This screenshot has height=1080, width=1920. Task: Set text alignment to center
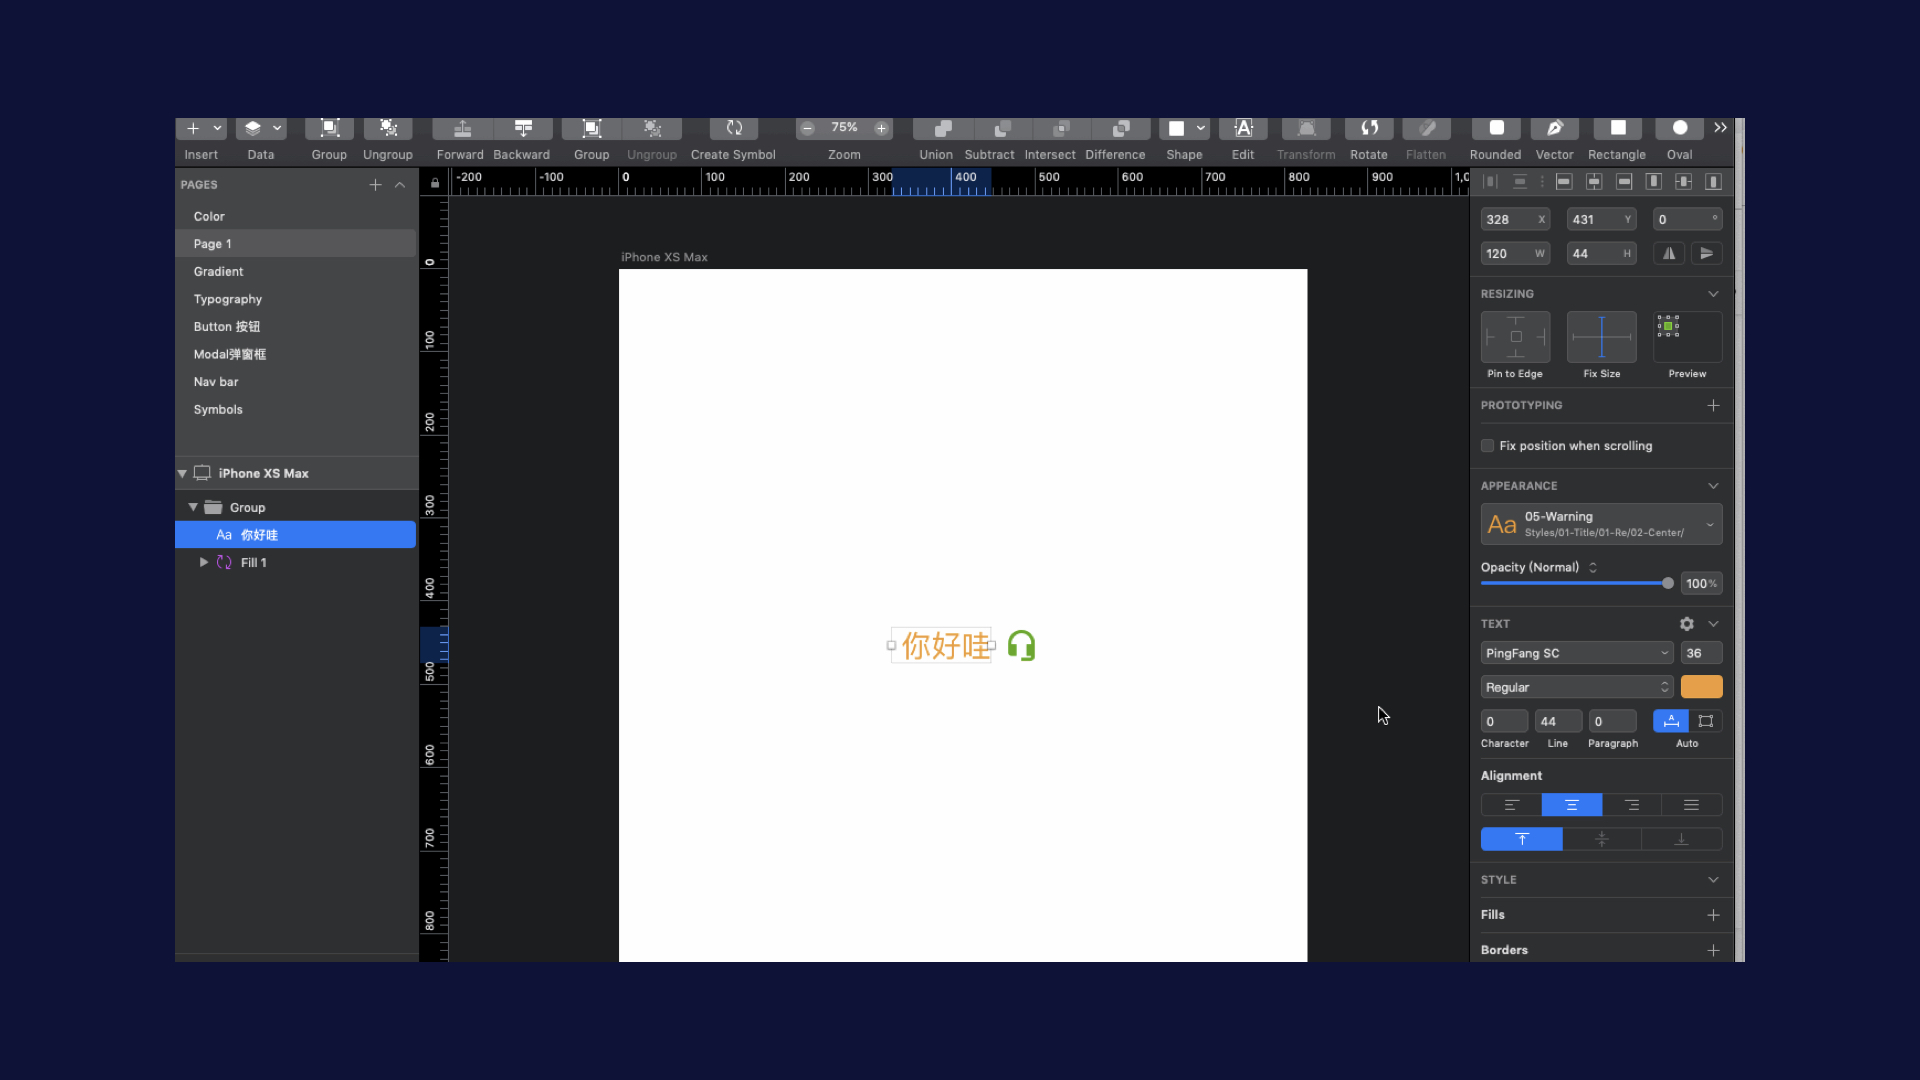click(x=1572, y=805)
